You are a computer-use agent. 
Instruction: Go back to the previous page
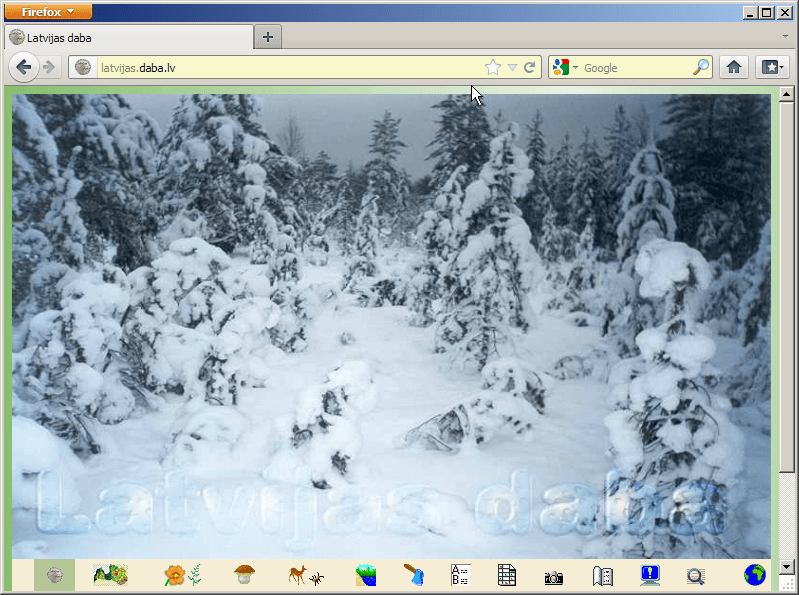pos(23,67)
